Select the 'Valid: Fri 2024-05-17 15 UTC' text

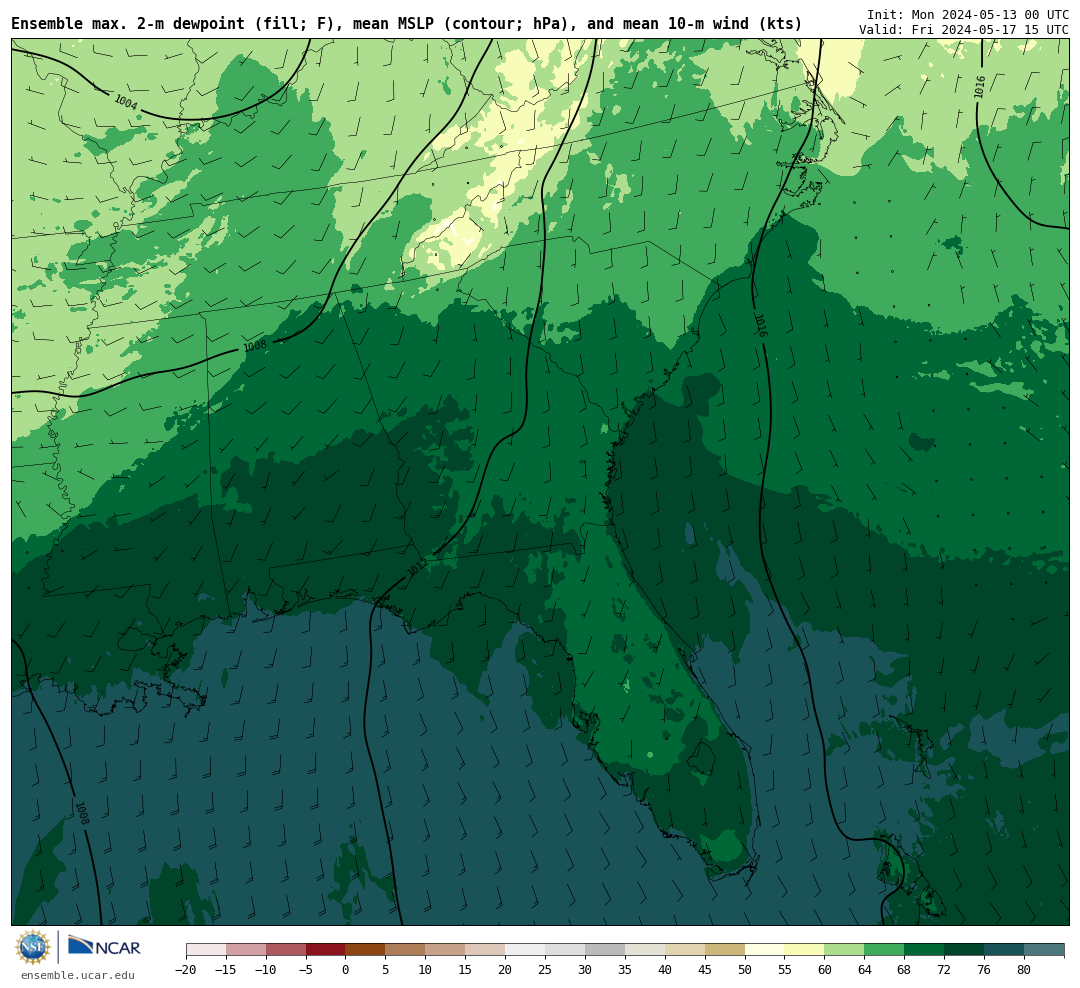964,30
